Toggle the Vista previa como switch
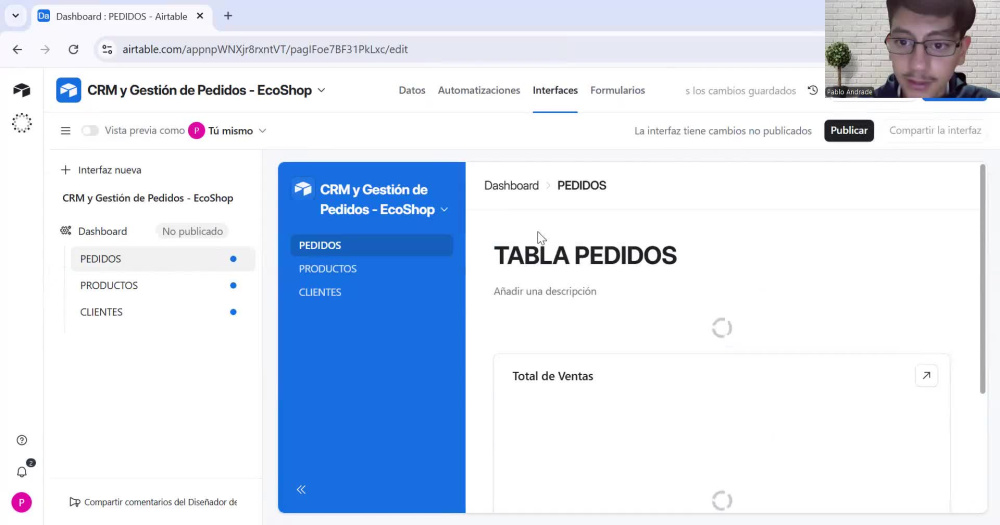The image size is (1000, 525). pyautogui.click(x=89, y=131)
